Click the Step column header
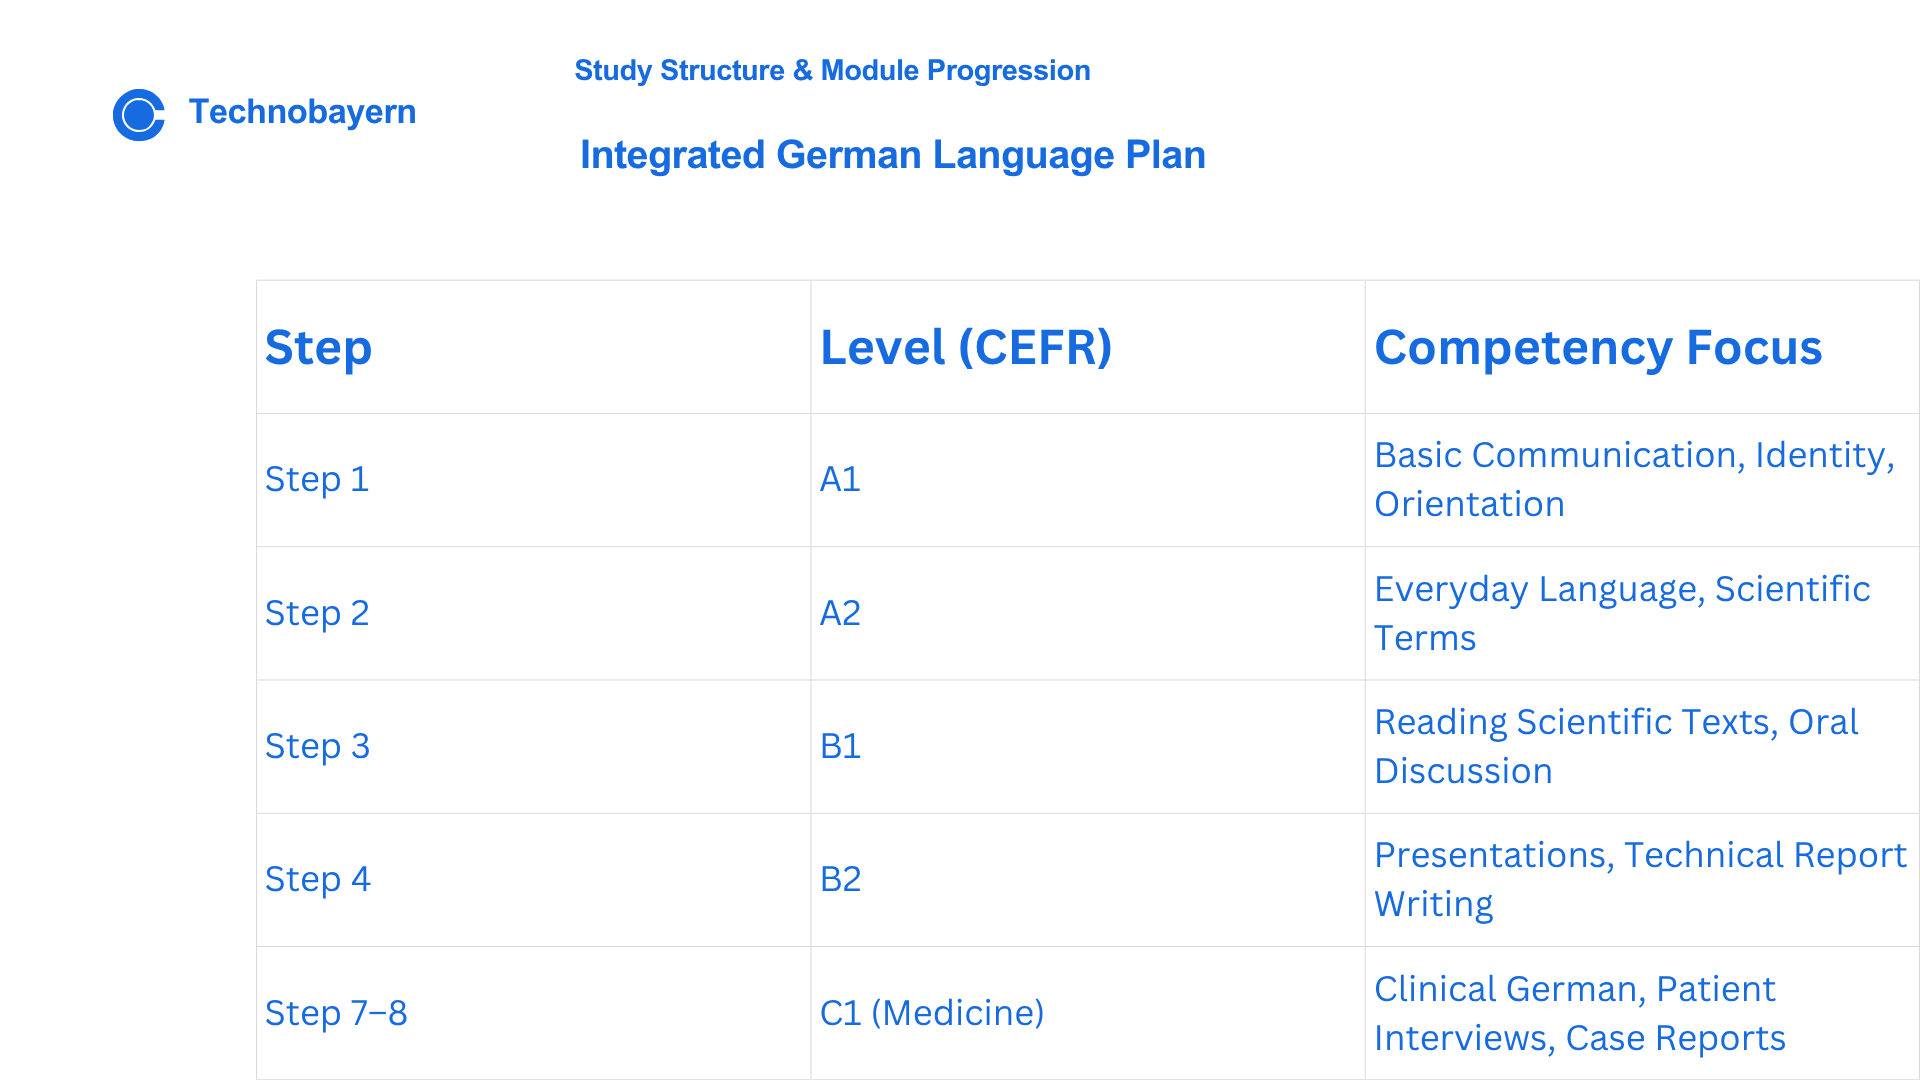The width and height of the screenshot is (1920, 1080). point(533,347)
